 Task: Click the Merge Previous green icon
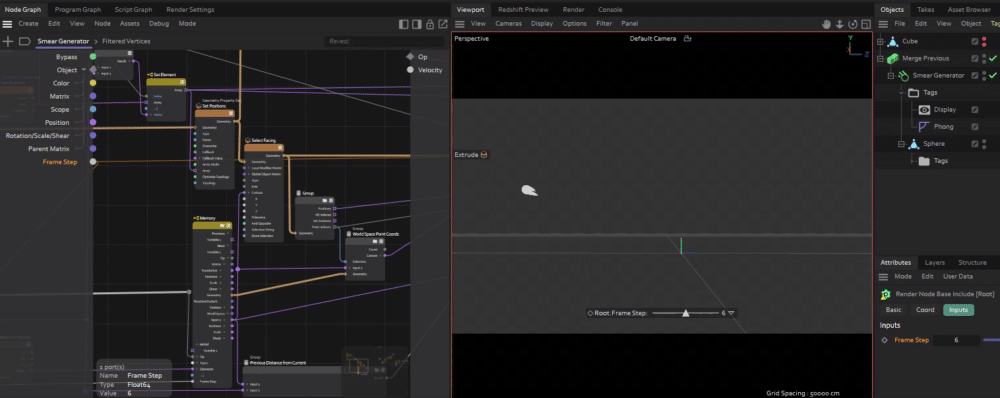point(893,58)
